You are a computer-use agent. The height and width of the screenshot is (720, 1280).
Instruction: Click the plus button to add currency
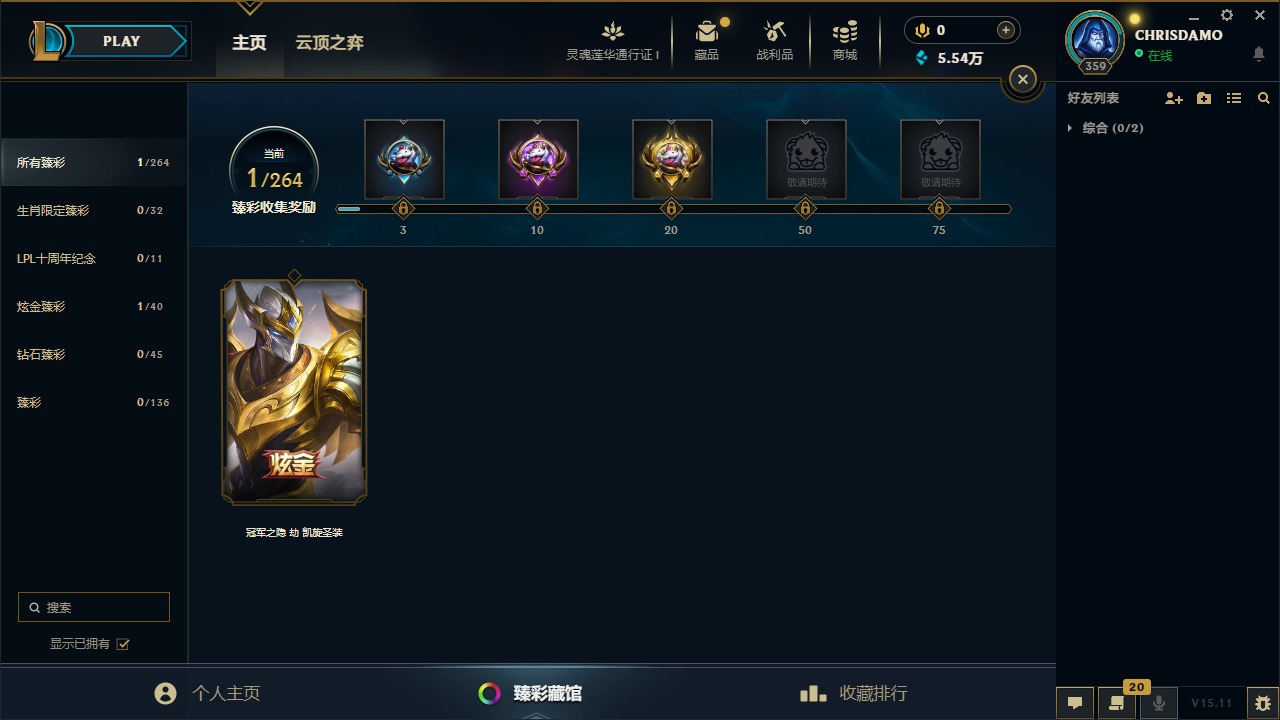1006,30
